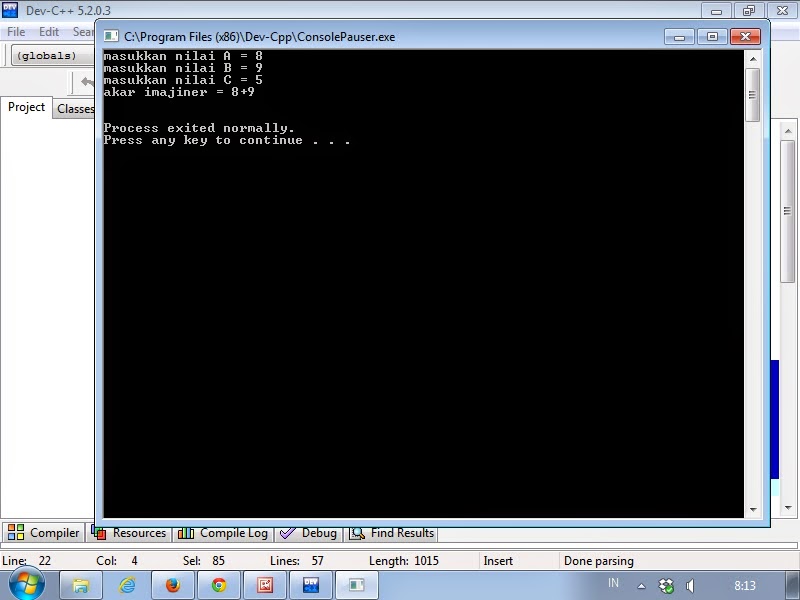Screen dimensions: 800x600
Task: Click the Find Results magnifier icon
Action: pyautogui.click(x=357, y=533)
